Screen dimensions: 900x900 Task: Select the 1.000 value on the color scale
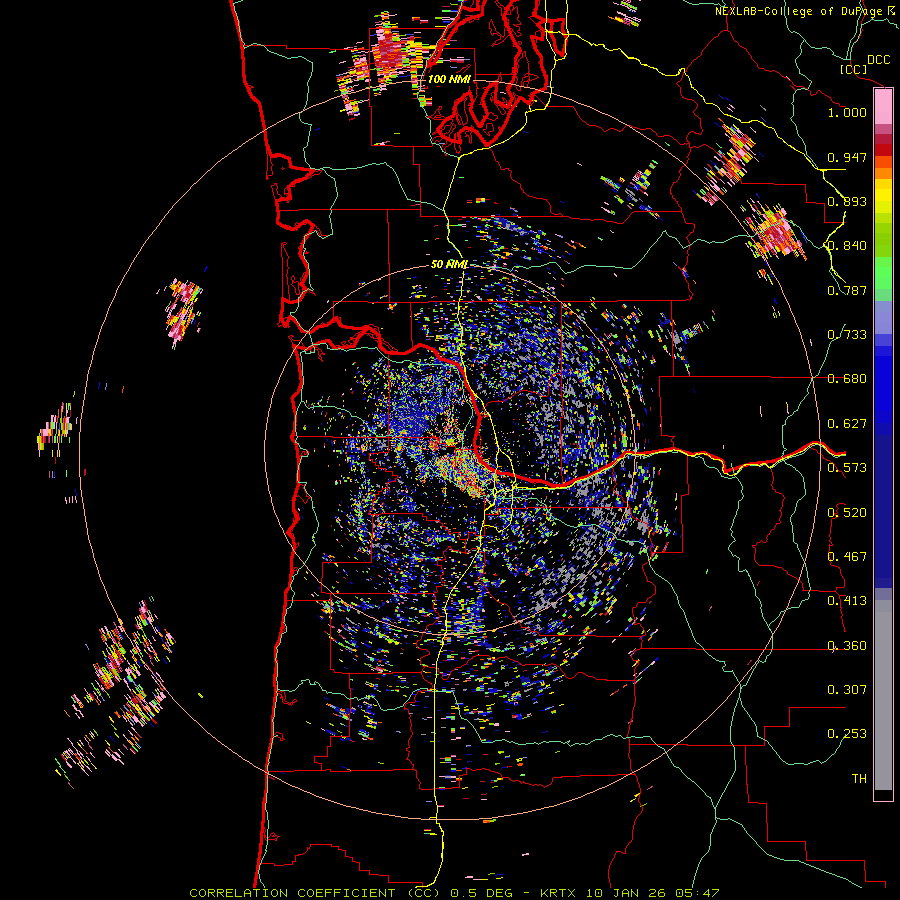[847, 112]
